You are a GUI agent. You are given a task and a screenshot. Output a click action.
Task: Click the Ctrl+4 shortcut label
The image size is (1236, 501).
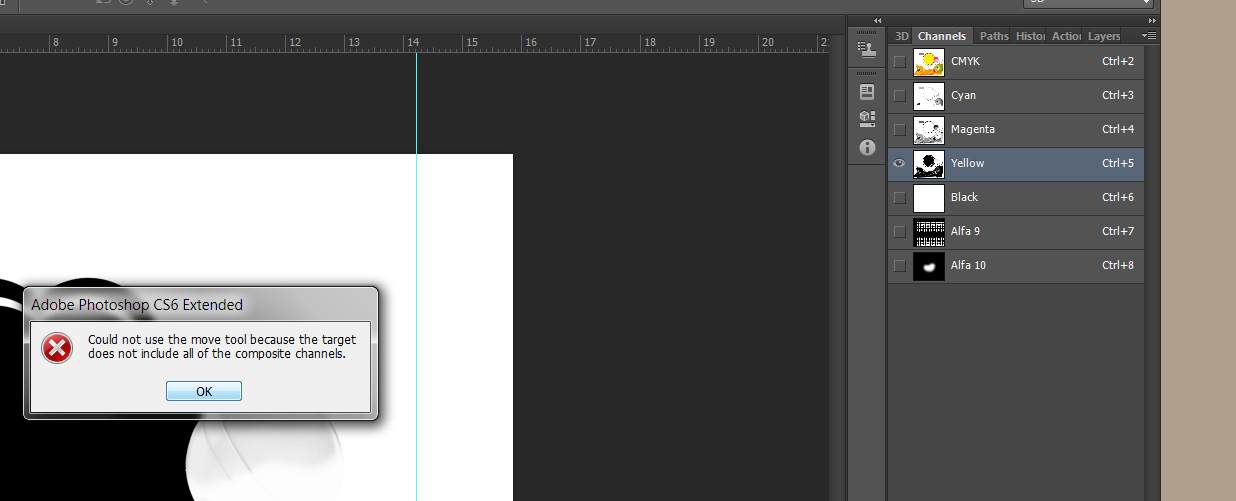[1118, 130]
